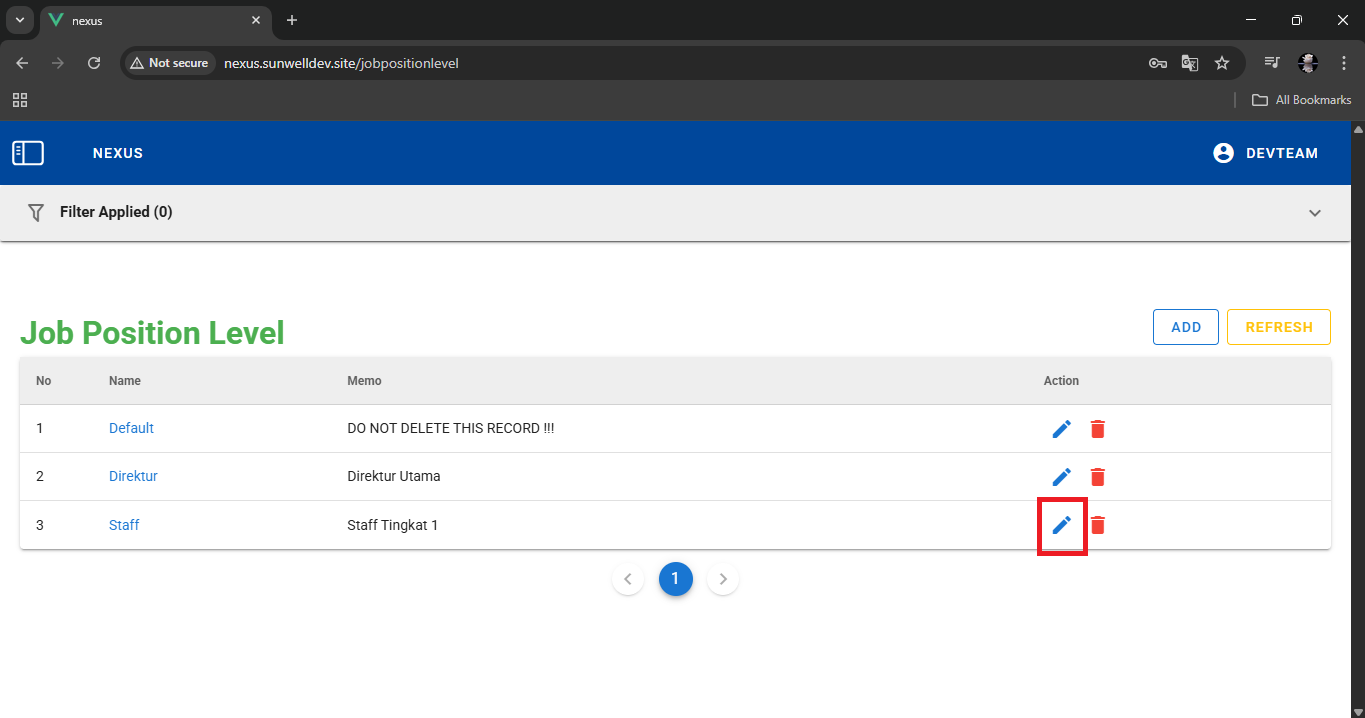Open the browser tab search dropdown
This screenshot has width=1365, height=718.
tap(19, 20)
